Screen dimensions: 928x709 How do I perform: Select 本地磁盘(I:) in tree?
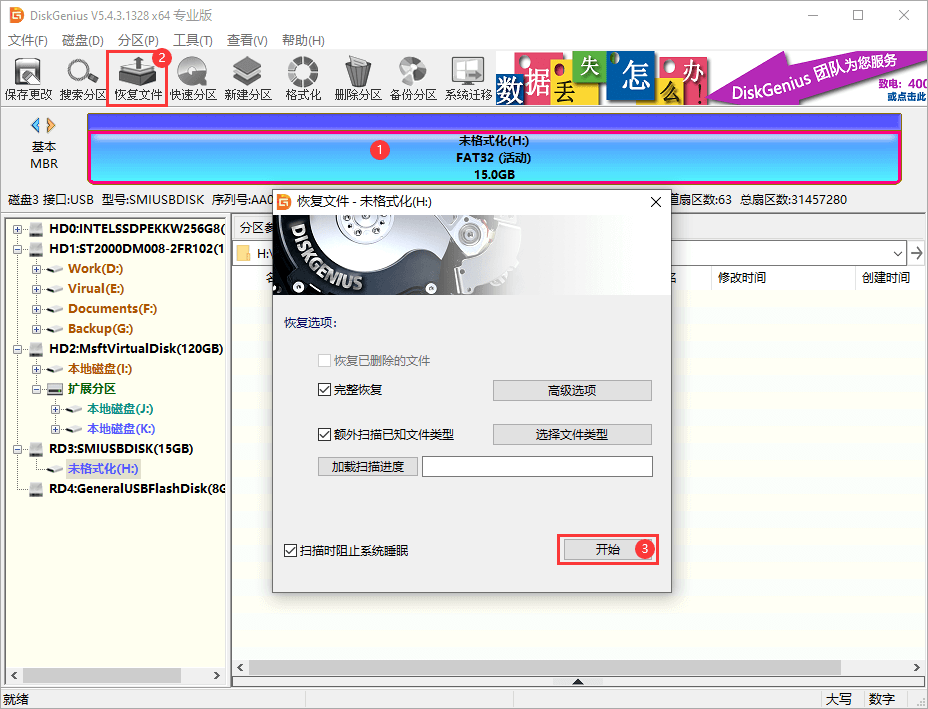click(100, 369)
